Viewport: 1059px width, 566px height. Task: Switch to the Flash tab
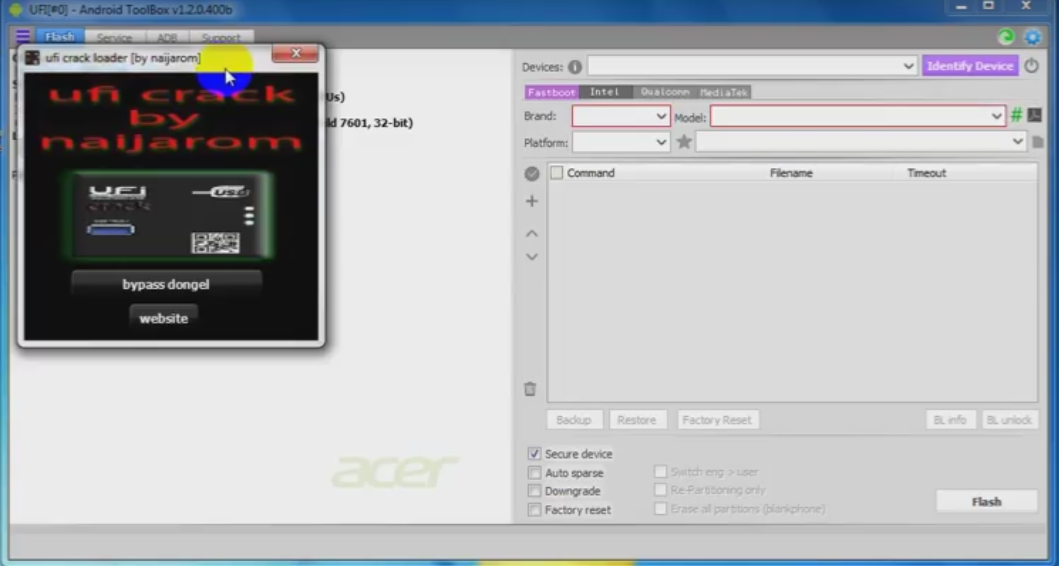[60, 36]
